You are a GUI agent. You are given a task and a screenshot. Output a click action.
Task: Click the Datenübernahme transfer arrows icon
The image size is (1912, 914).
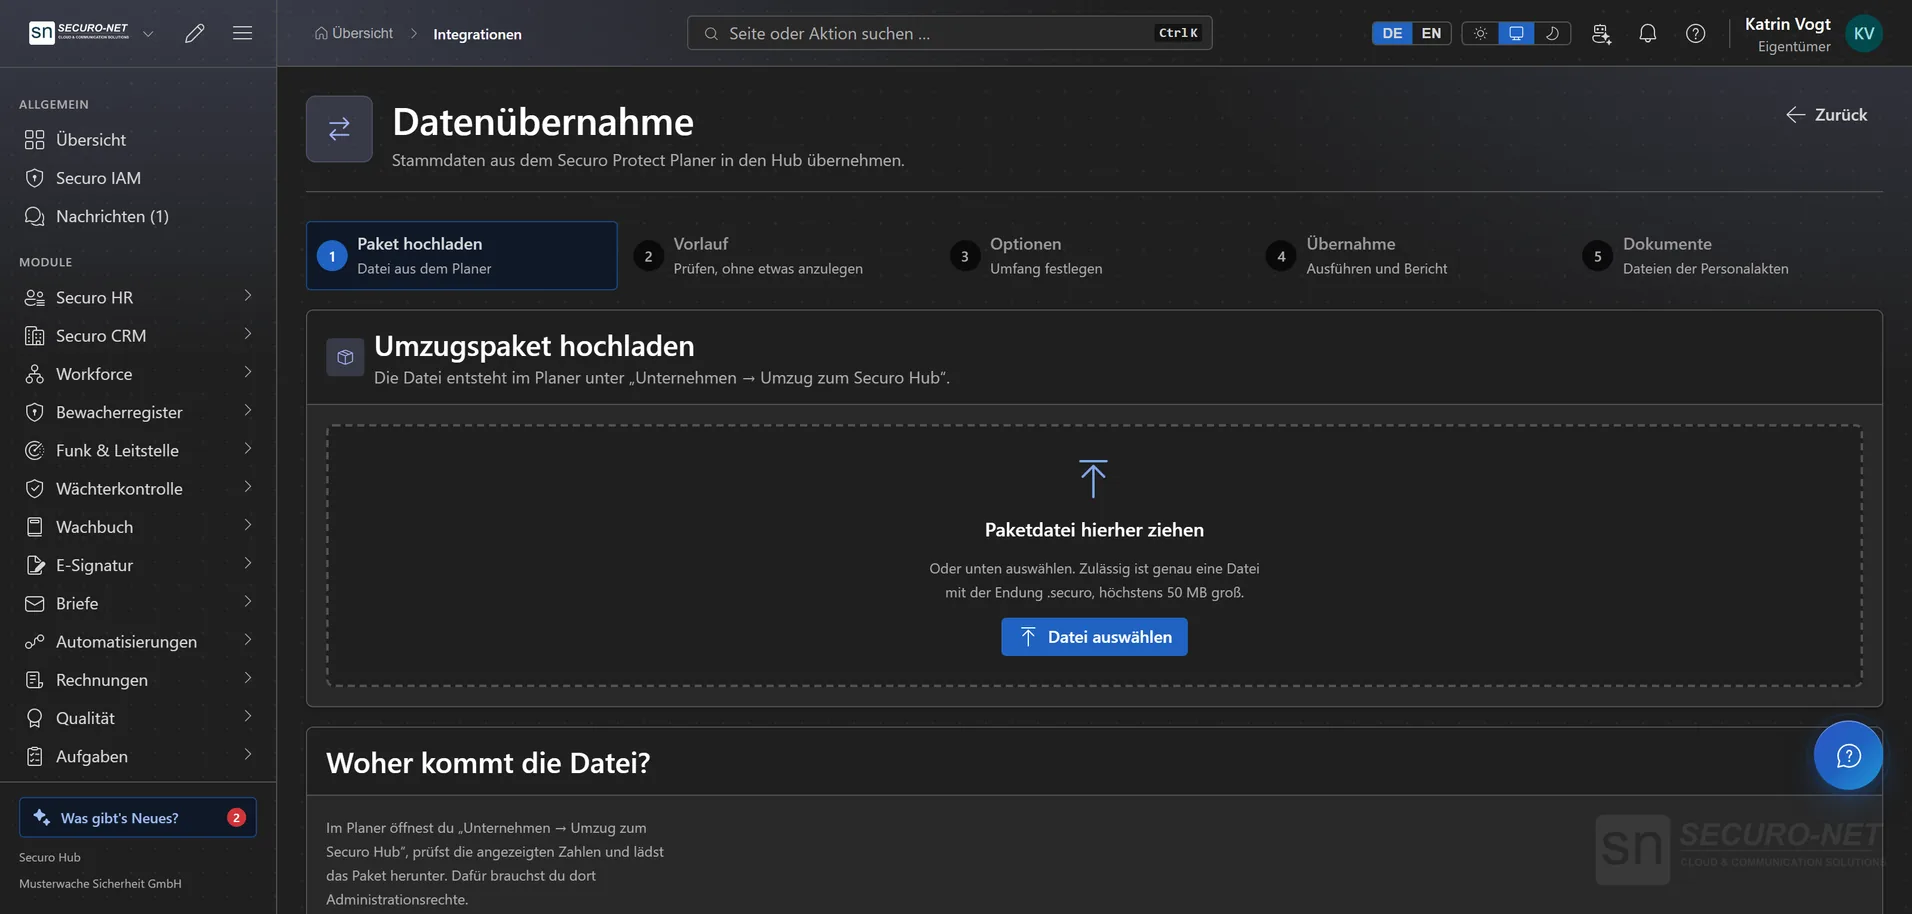(x=339, y=129)
